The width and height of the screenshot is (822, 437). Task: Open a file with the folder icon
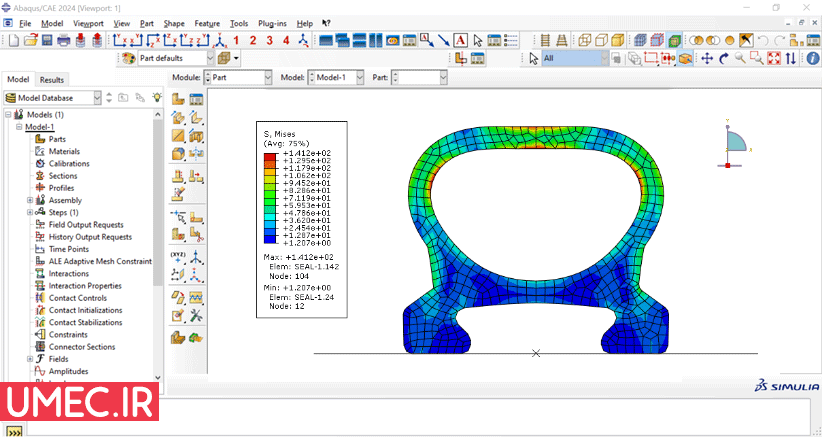[30, 40]
